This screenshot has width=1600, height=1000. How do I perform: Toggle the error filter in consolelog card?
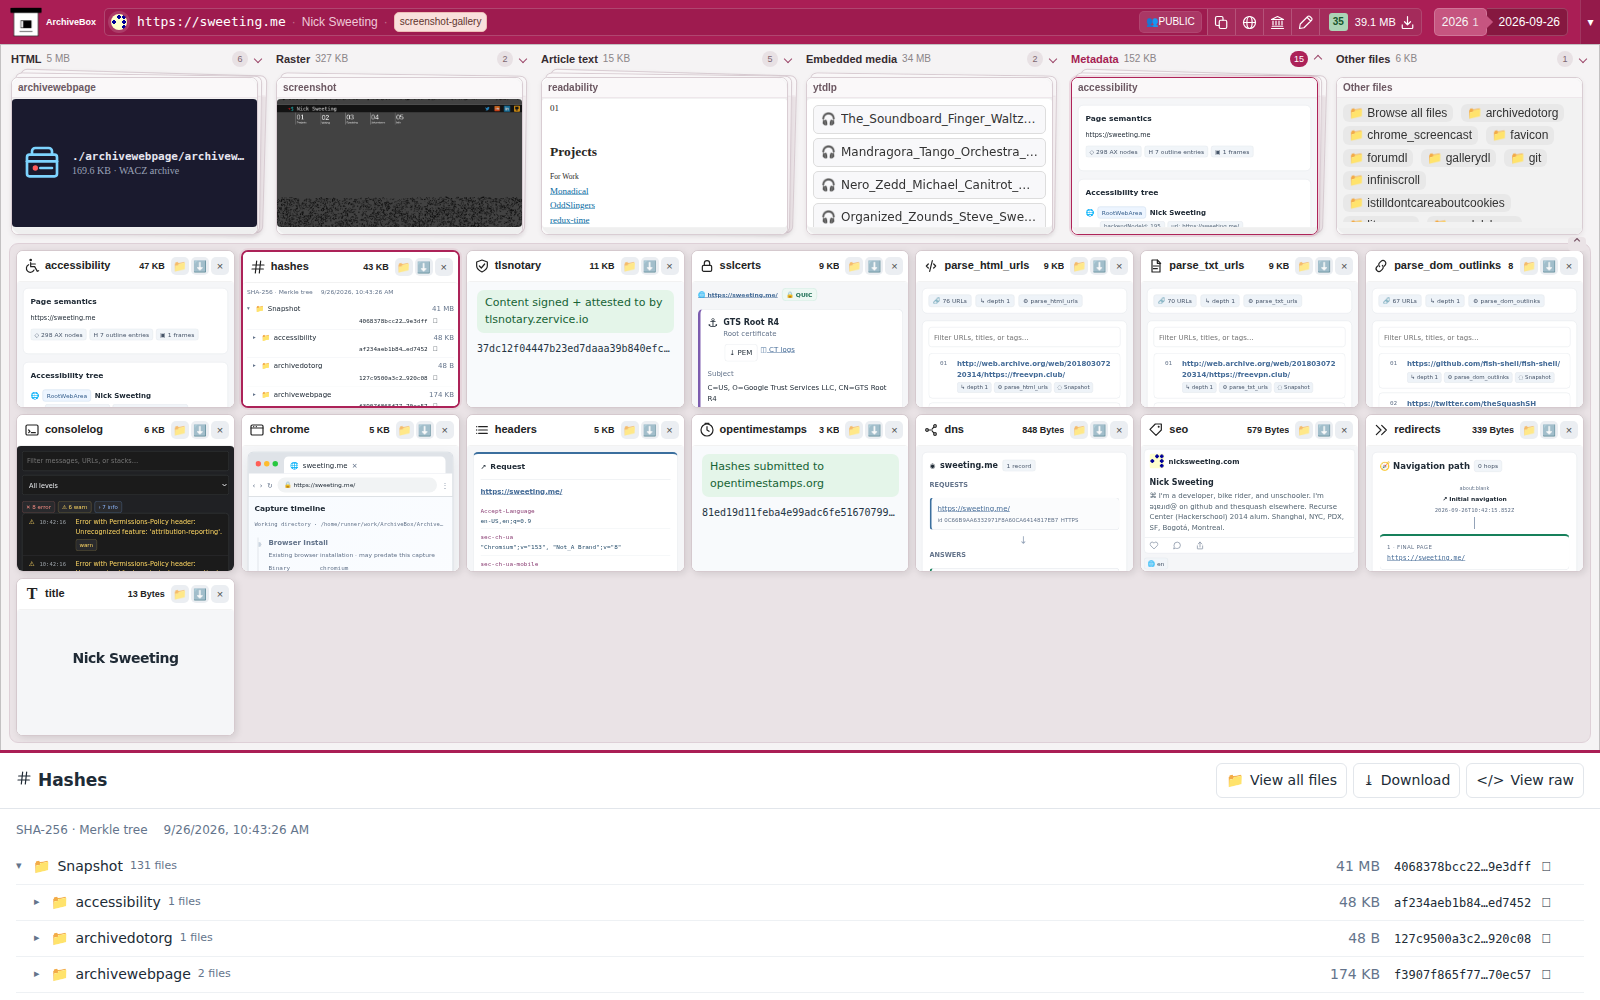coord(40,507)
